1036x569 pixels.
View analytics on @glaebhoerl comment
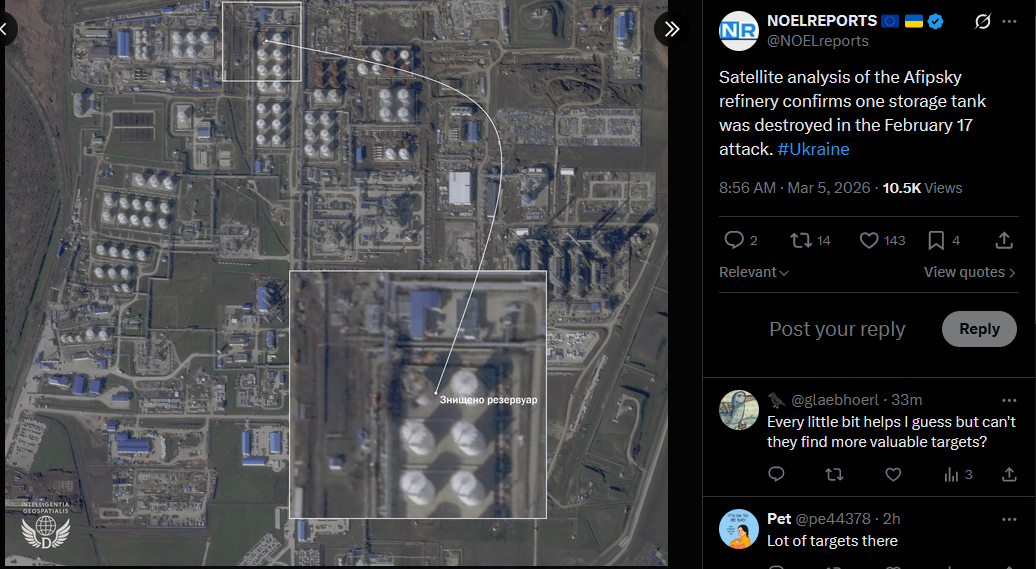click(958, 474)
